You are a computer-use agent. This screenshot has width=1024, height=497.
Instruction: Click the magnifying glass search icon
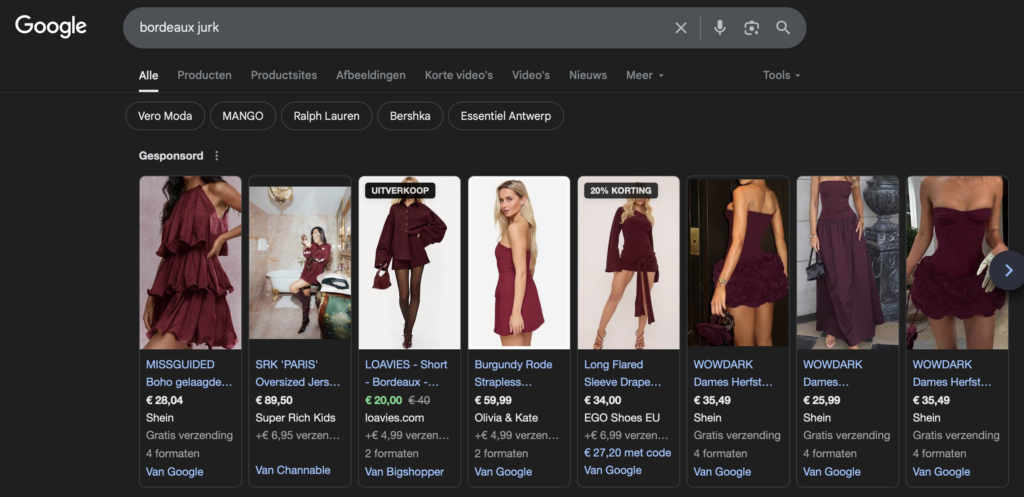click(x=783, y=27)
